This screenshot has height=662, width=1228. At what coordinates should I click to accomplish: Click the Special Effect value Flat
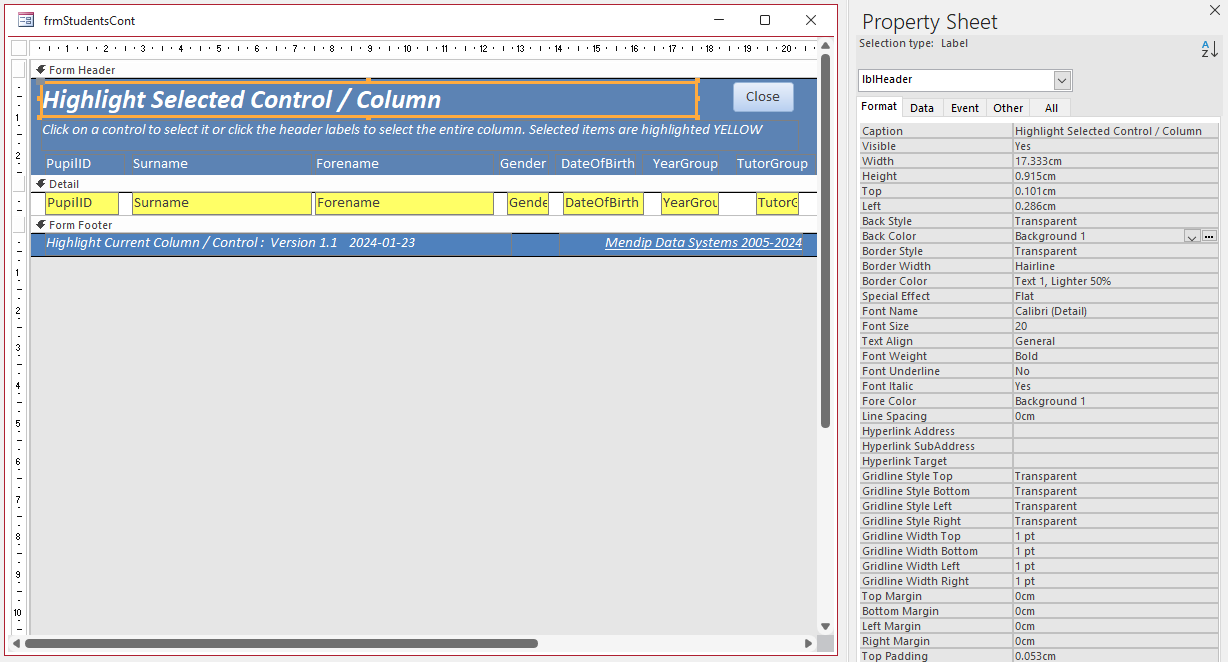pos(1115,296)
